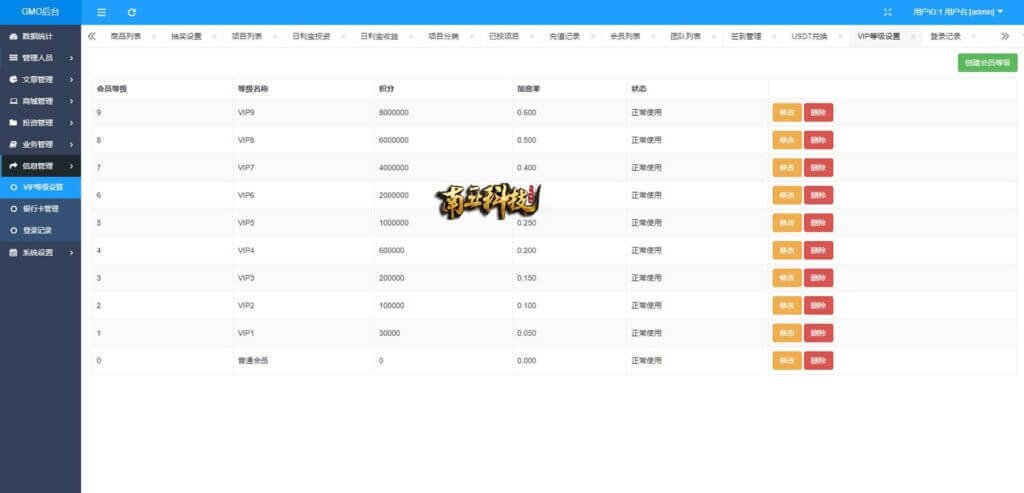This screenshot has width=1024, height=493.
Task: Click the red 删除 button for VIP1
Action: 818,333
